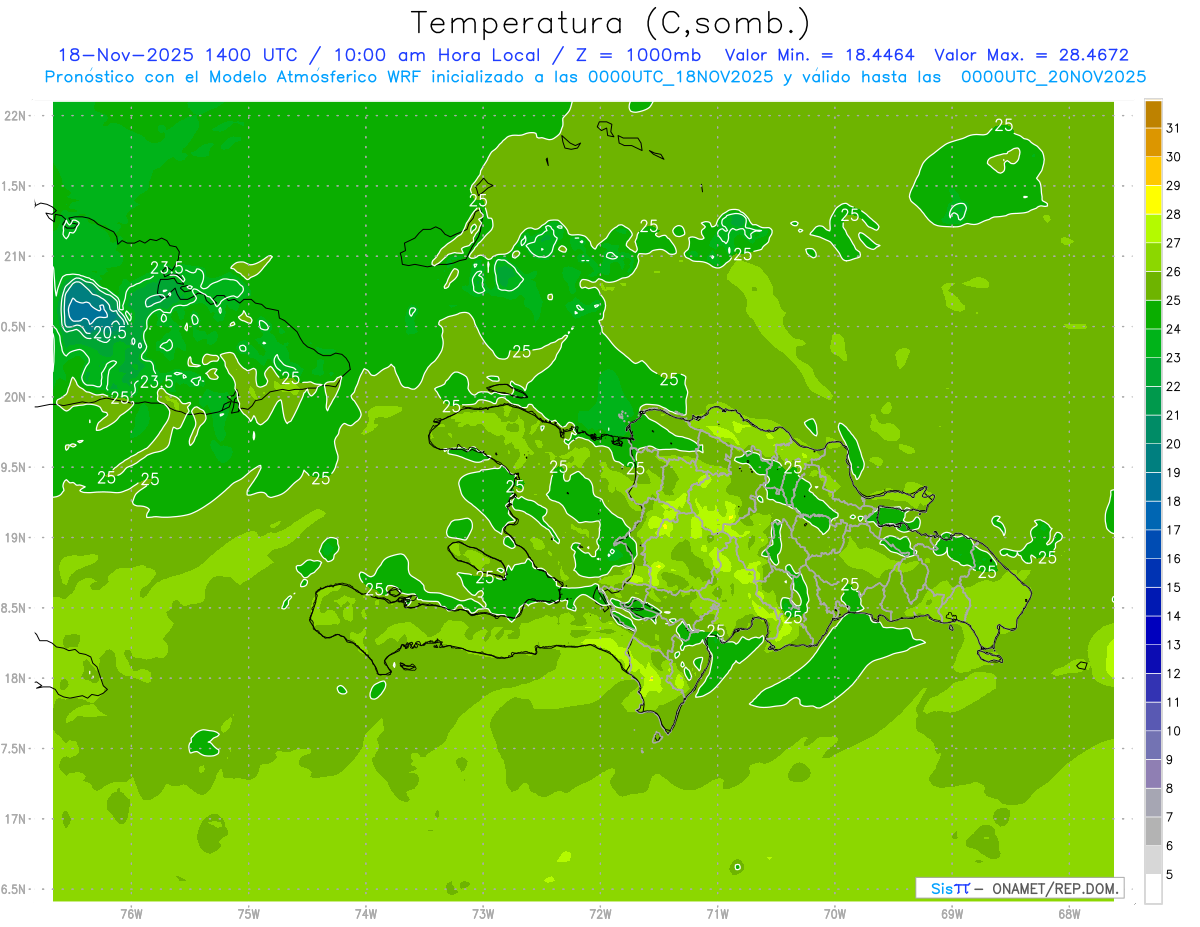
Task: Click the '75W' longitude axis label
Action: [x=249, y=914]
